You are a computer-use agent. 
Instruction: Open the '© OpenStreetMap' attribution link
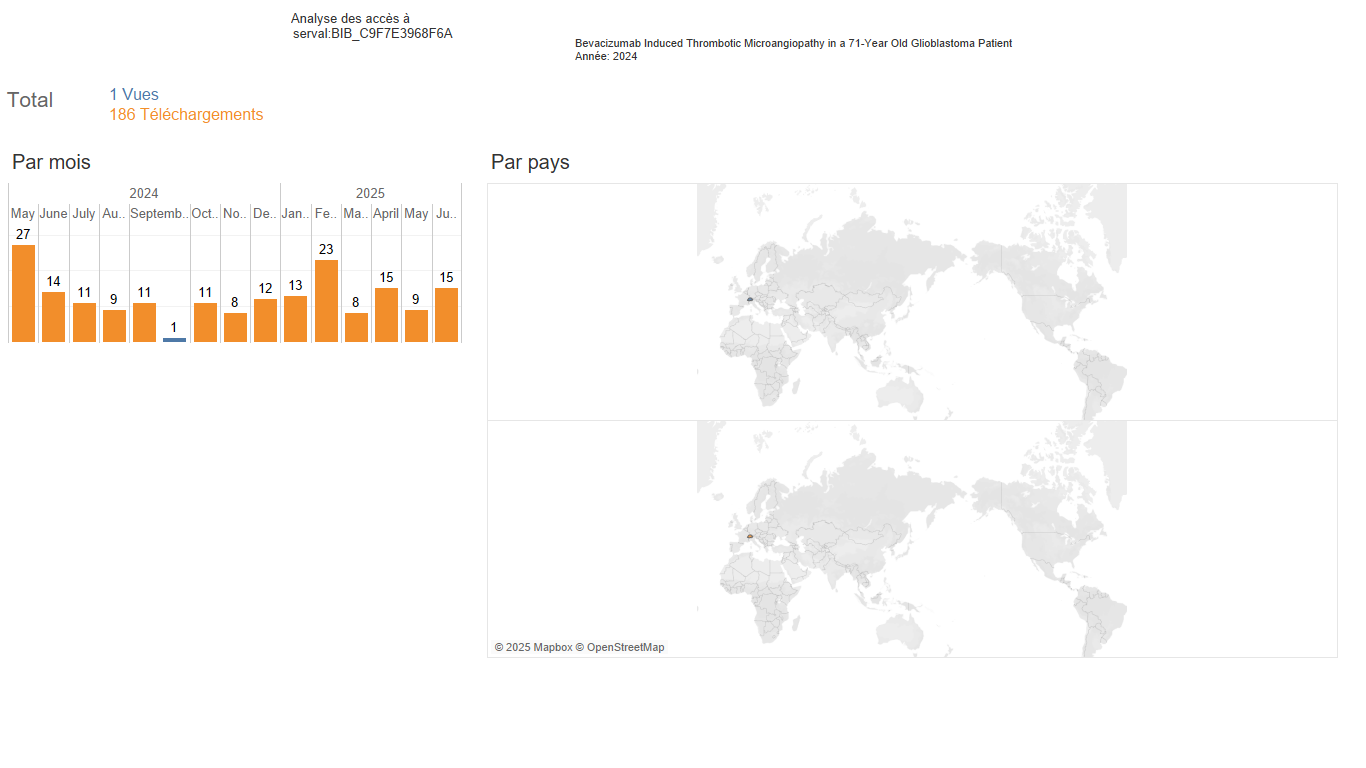tap(620, 647)
